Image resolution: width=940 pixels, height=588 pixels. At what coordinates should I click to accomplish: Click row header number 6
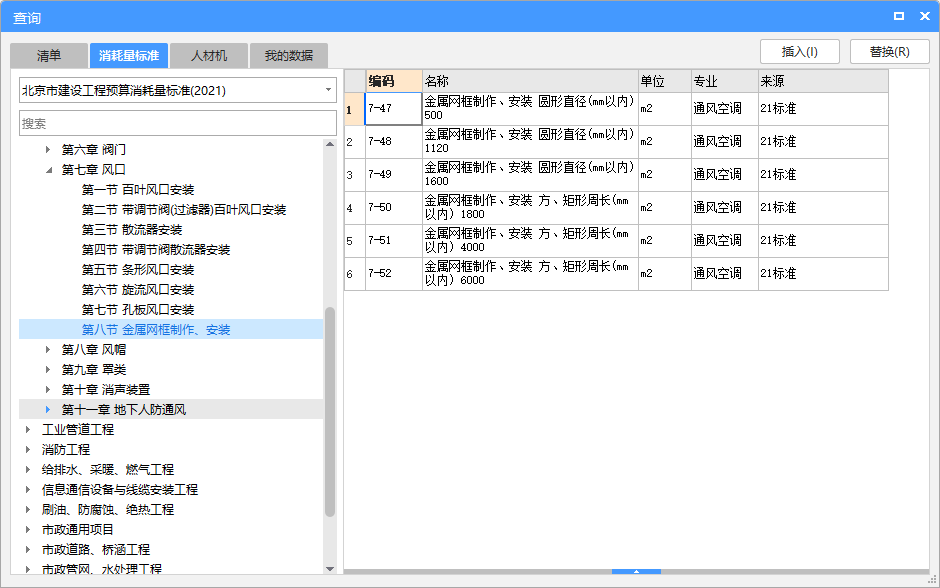[354, 273]
